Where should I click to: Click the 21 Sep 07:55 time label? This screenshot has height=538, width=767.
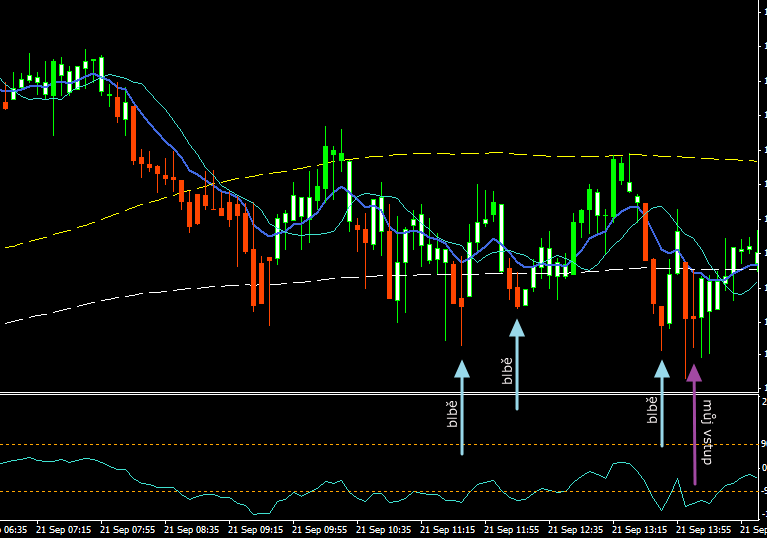coord(128,530)
